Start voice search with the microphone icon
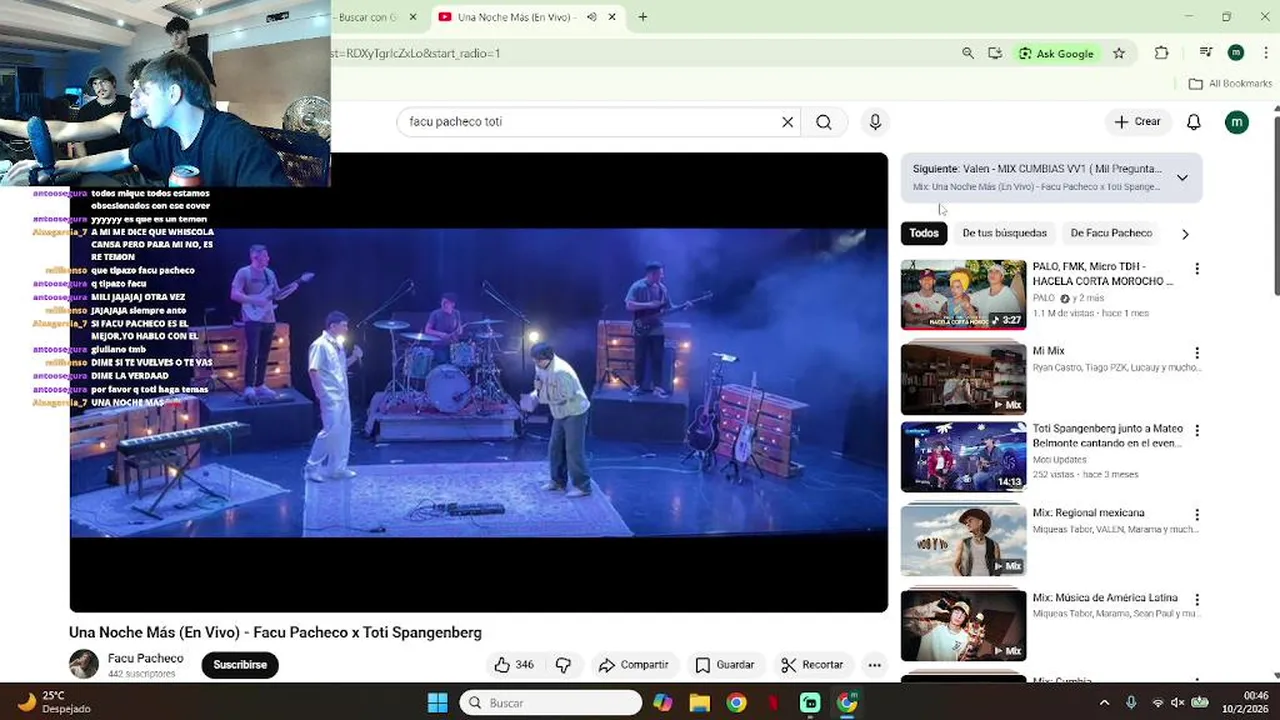The image size is (1280, 720). click(x=875, y=122)
